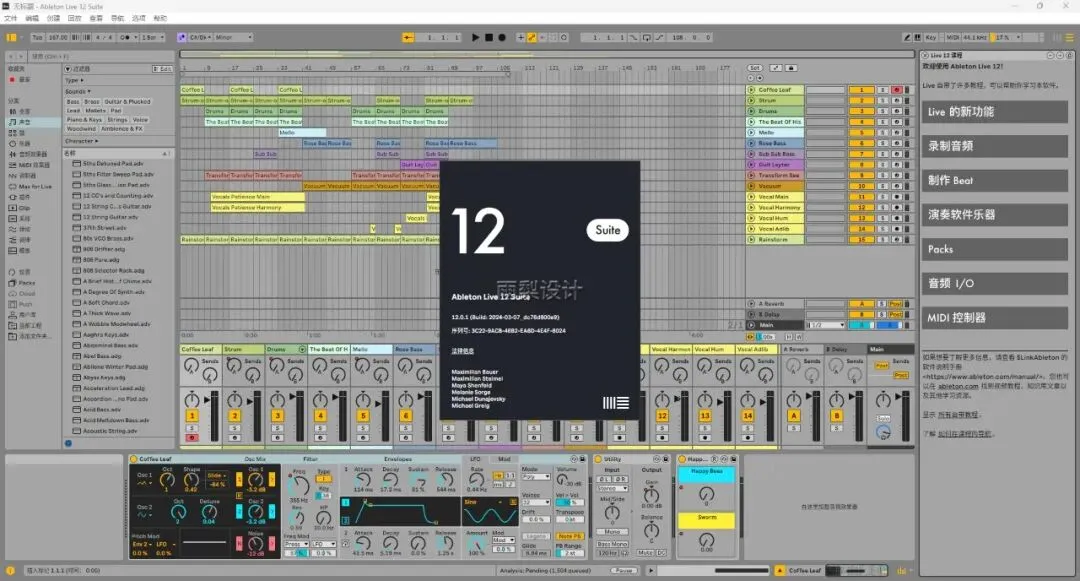The width and height of the screenshot is (1080, 581).
Task: Open the 文件 menu
Action: (11, 18)
